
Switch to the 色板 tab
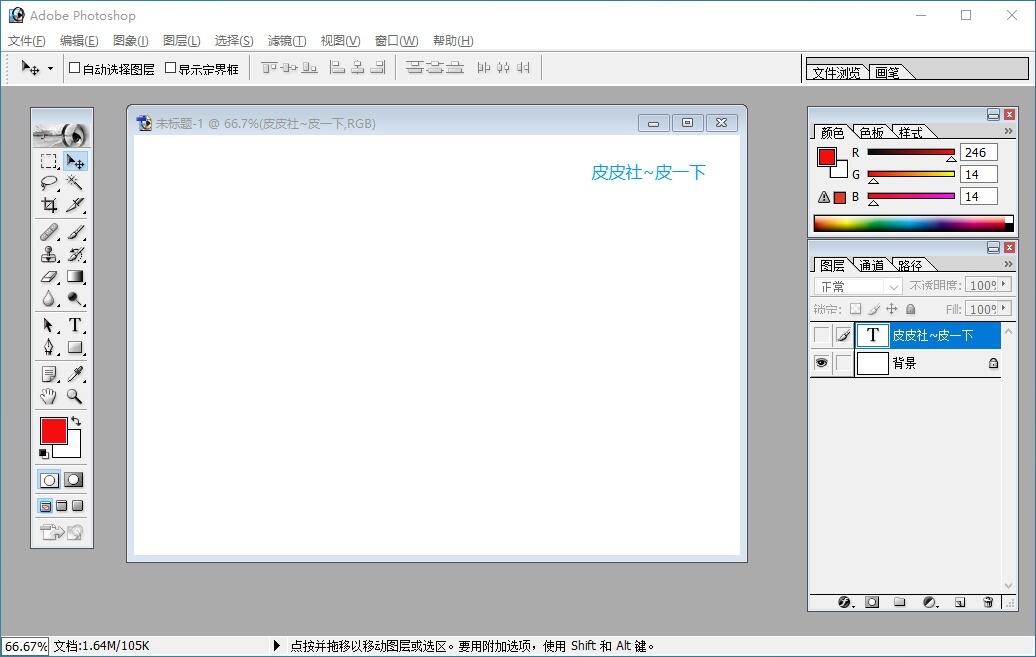(871, 132)
